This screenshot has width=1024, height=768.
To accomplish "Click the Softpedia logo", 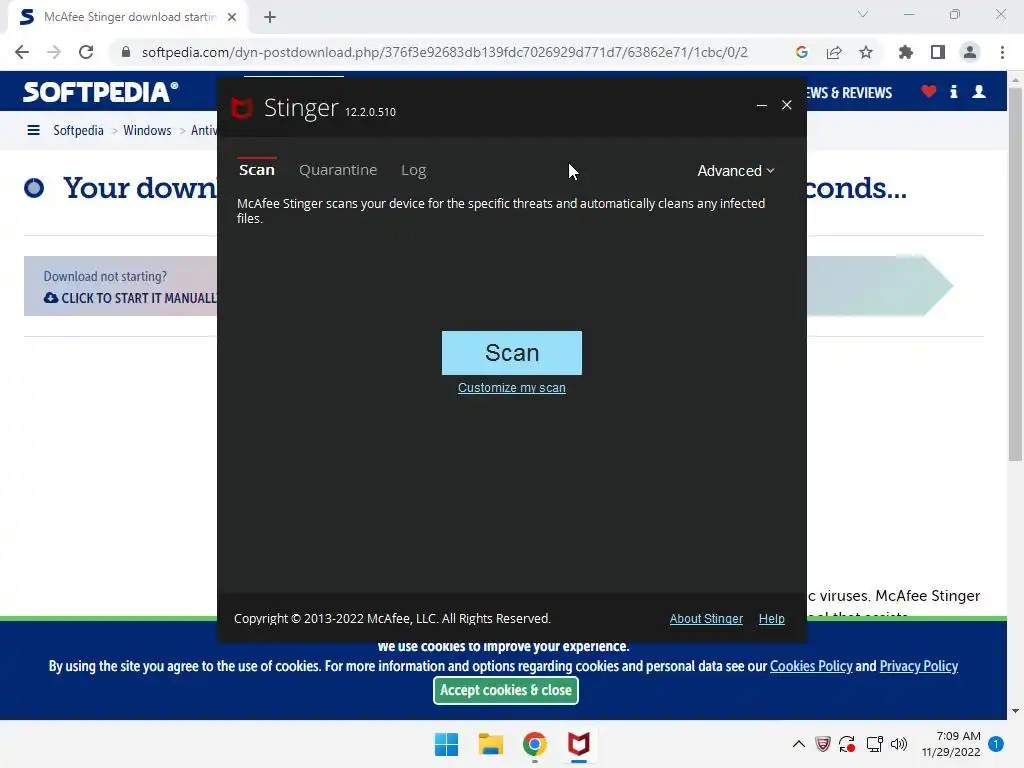I will coord(101,92).
